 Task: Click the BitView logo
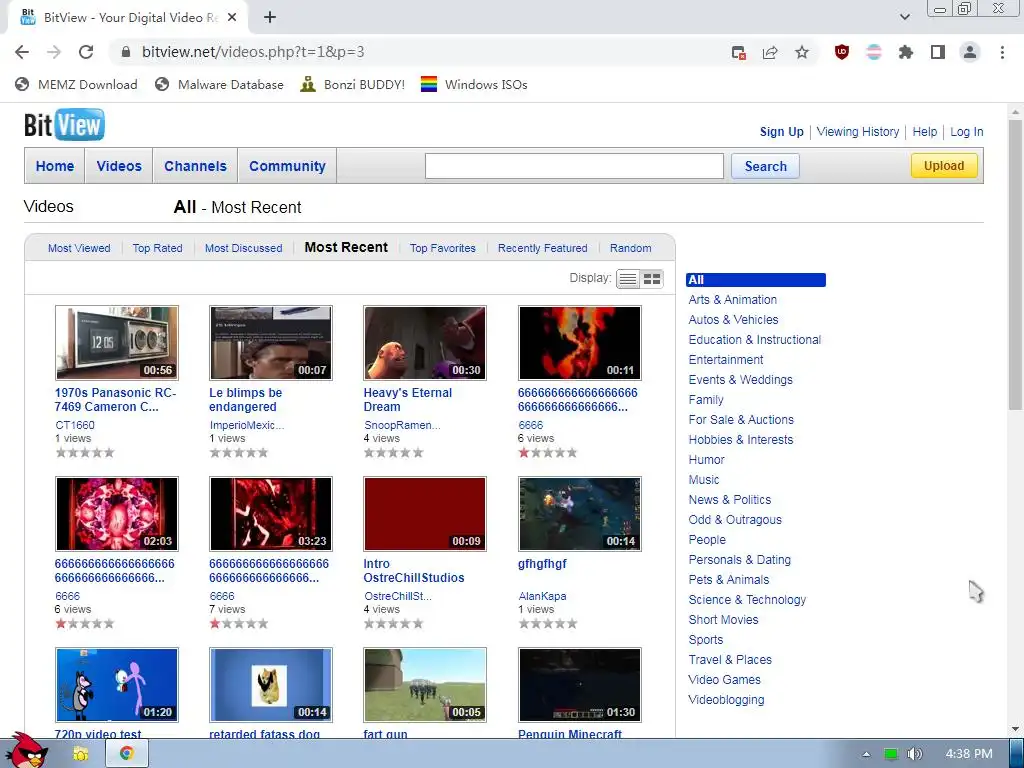tap(64, 125)
